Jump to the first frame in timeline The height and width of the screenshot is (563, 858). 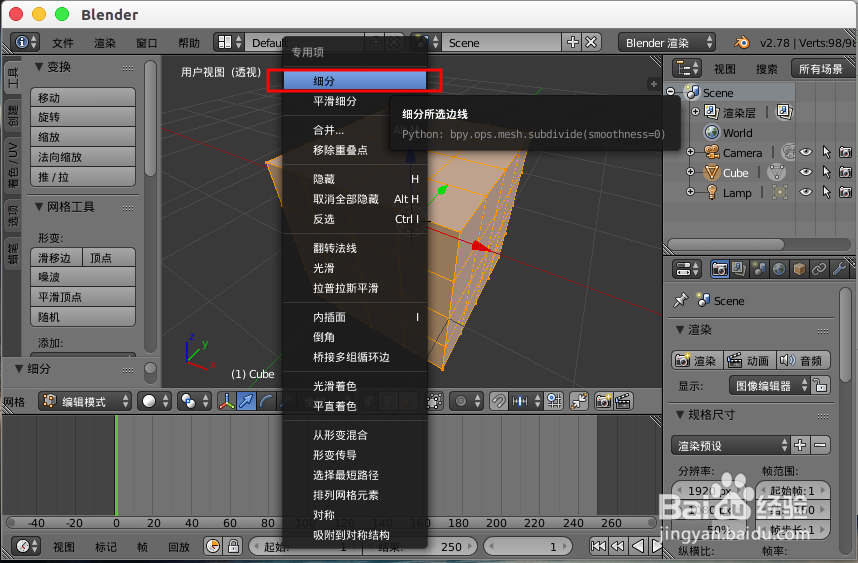(598, 546)
